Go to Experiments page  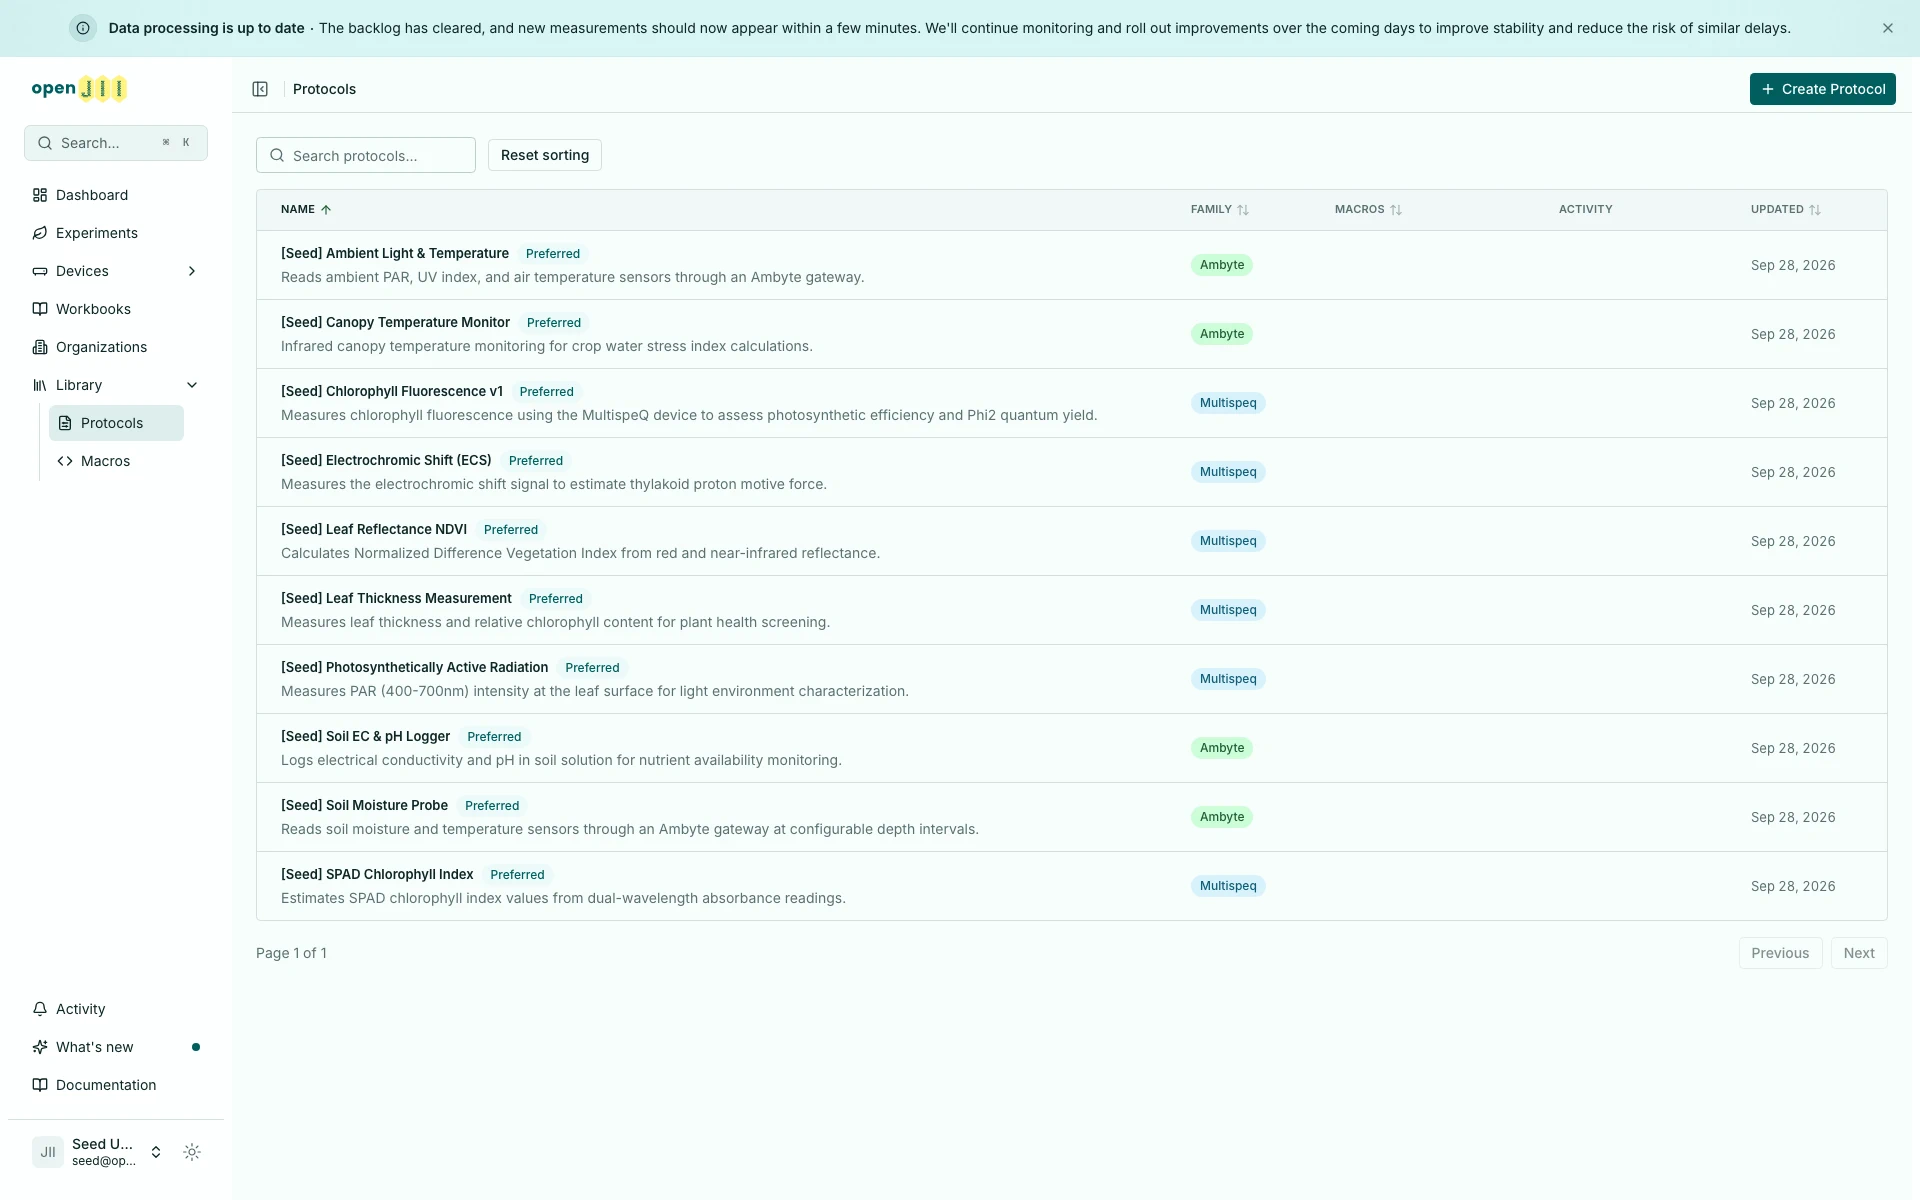[116, 233]
